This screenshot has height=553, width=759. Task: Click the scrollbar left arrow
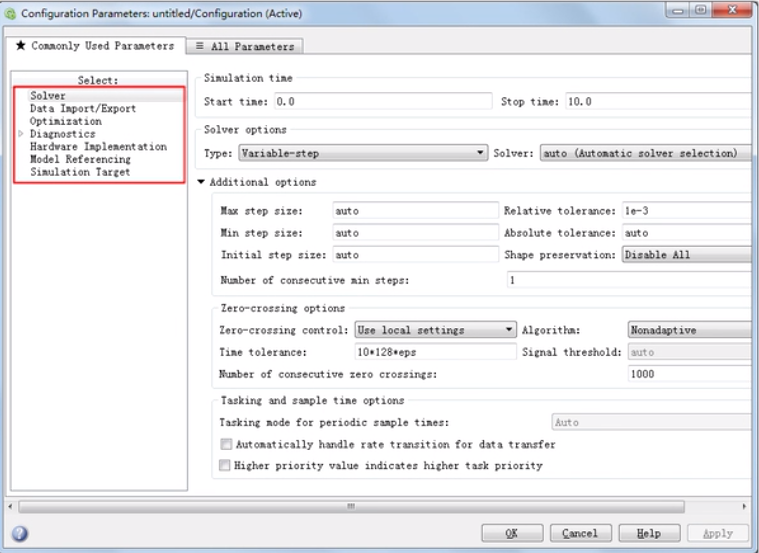pos(10,507)
